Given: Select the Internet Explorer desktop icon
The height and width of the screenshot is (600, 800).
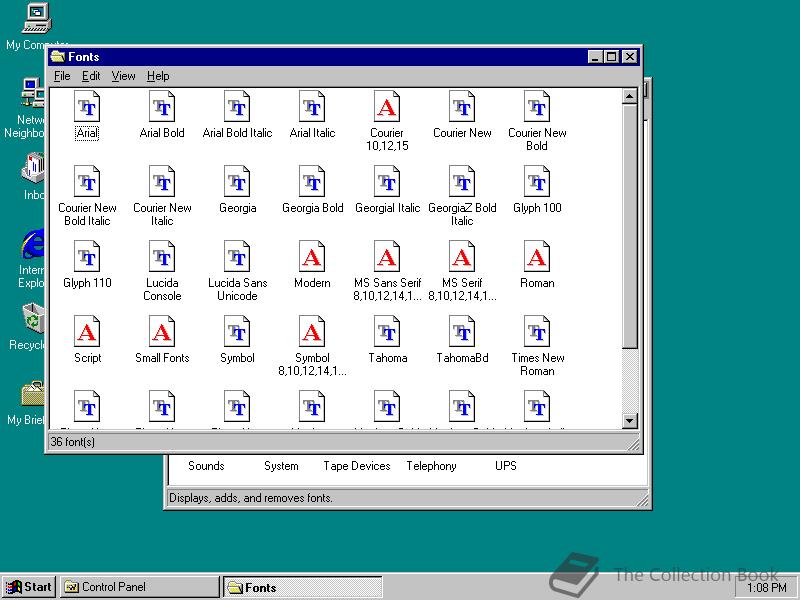Looking at the screenshot, I should point(31,259).
